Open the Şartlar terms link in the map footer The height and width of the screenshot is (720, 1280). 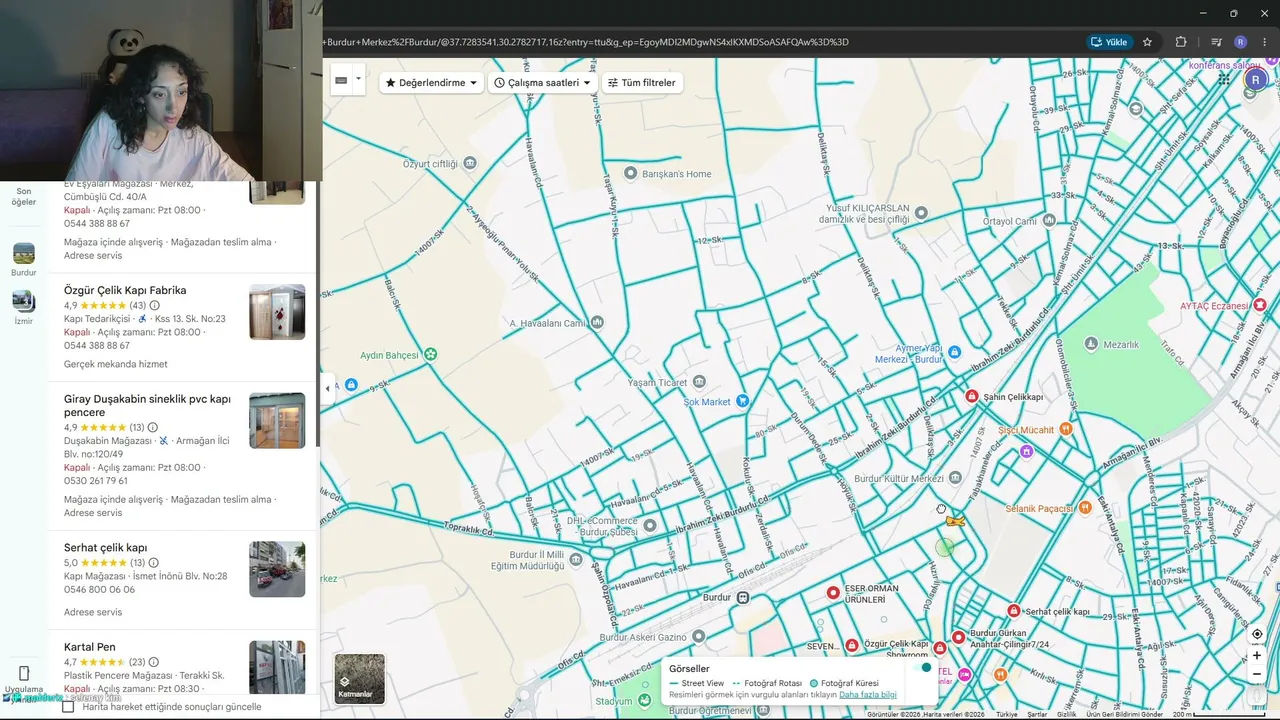click(x=1037, y=714)
